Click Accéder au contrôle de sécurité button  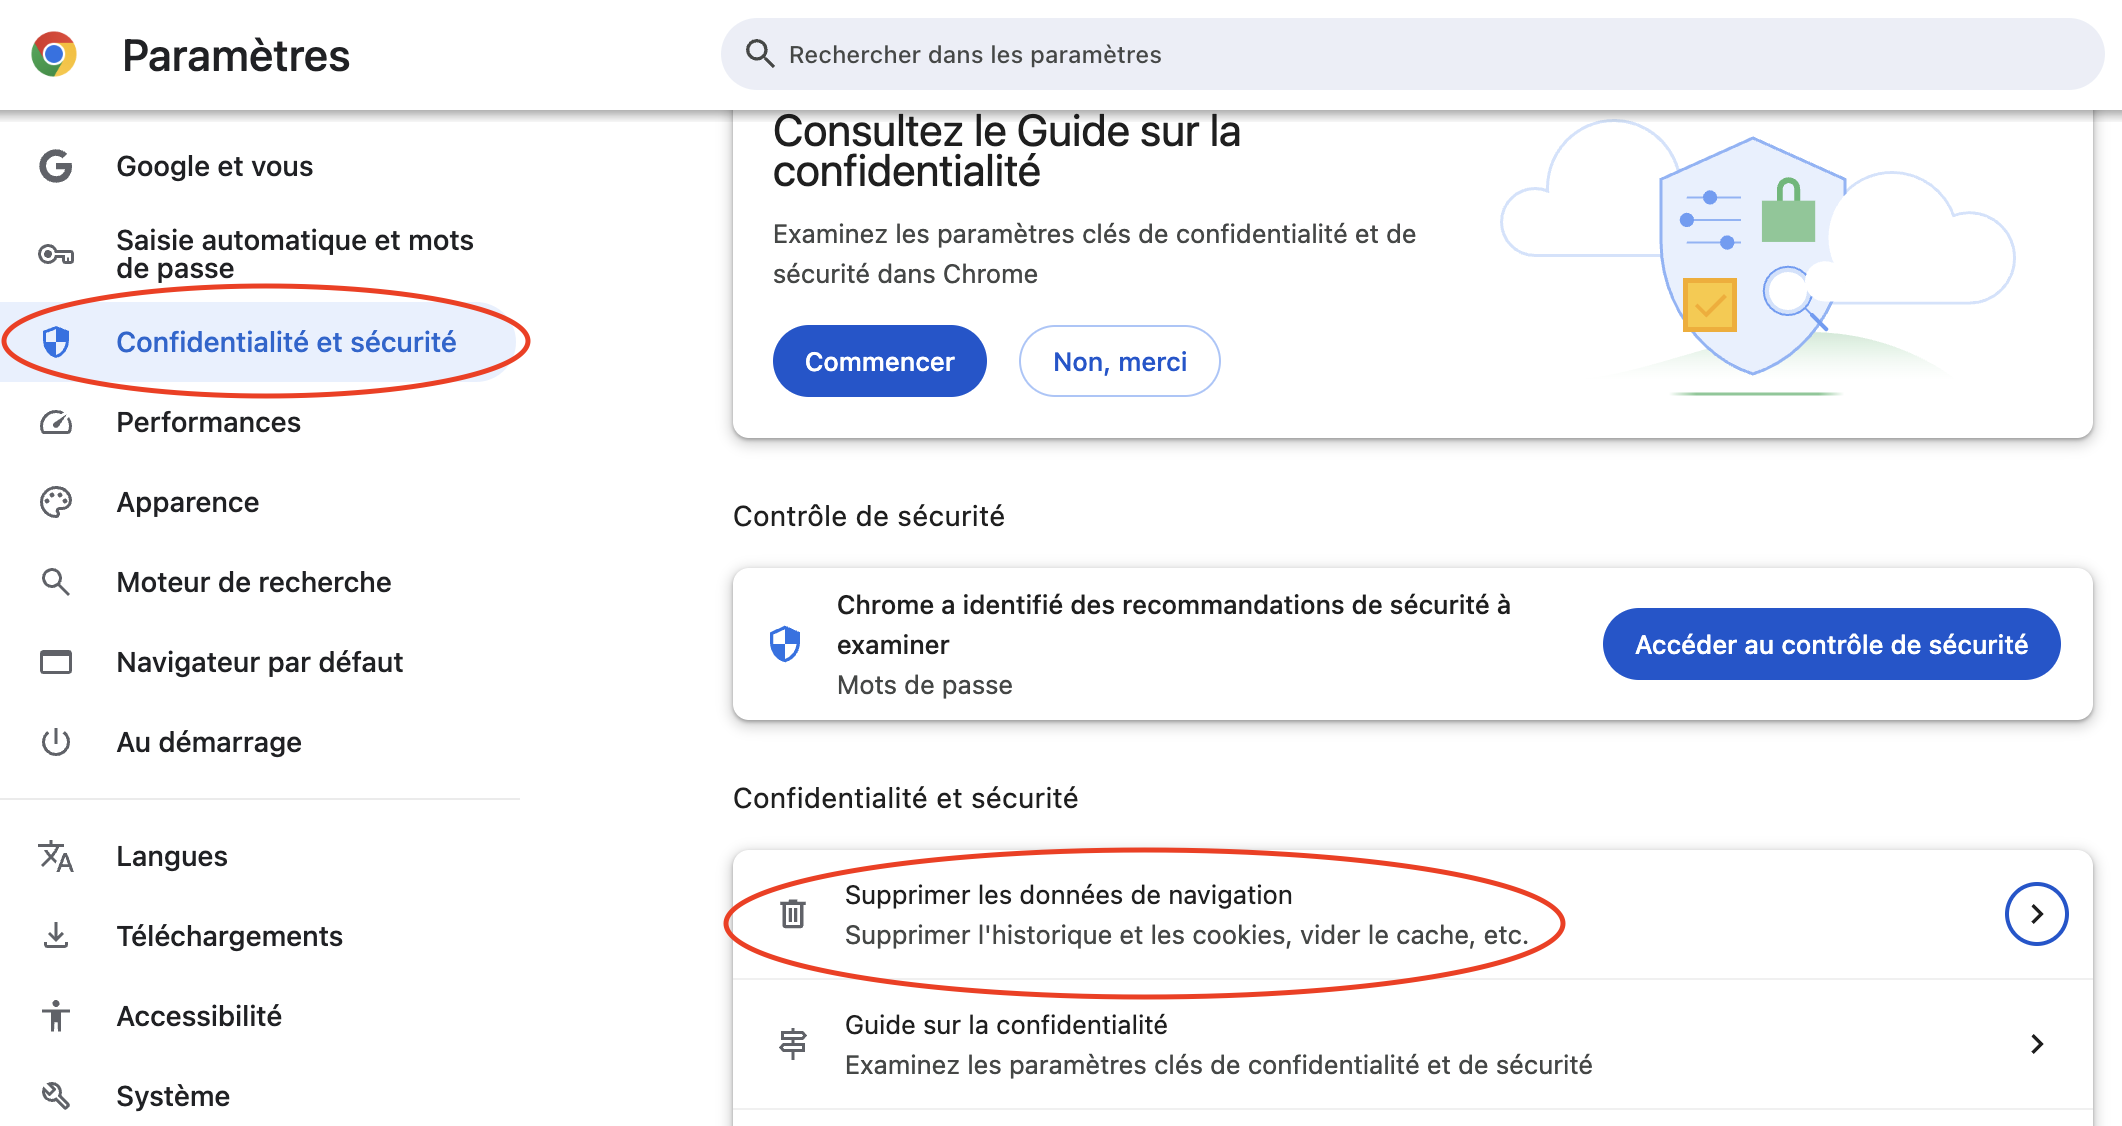coord(1831,644)
